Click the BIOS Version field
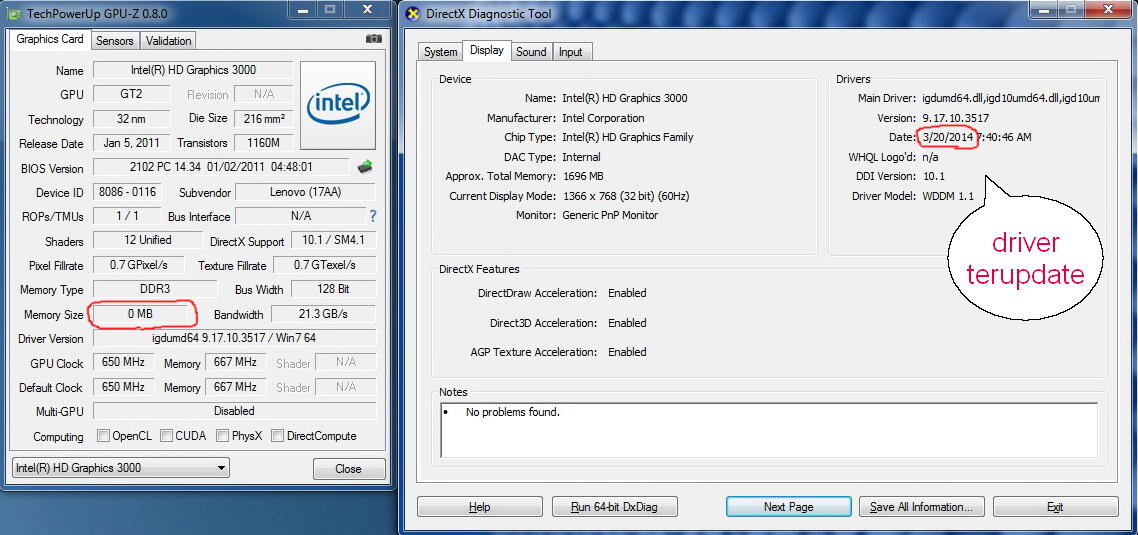Screen dimensions: 1138x535 coord(221,167)
